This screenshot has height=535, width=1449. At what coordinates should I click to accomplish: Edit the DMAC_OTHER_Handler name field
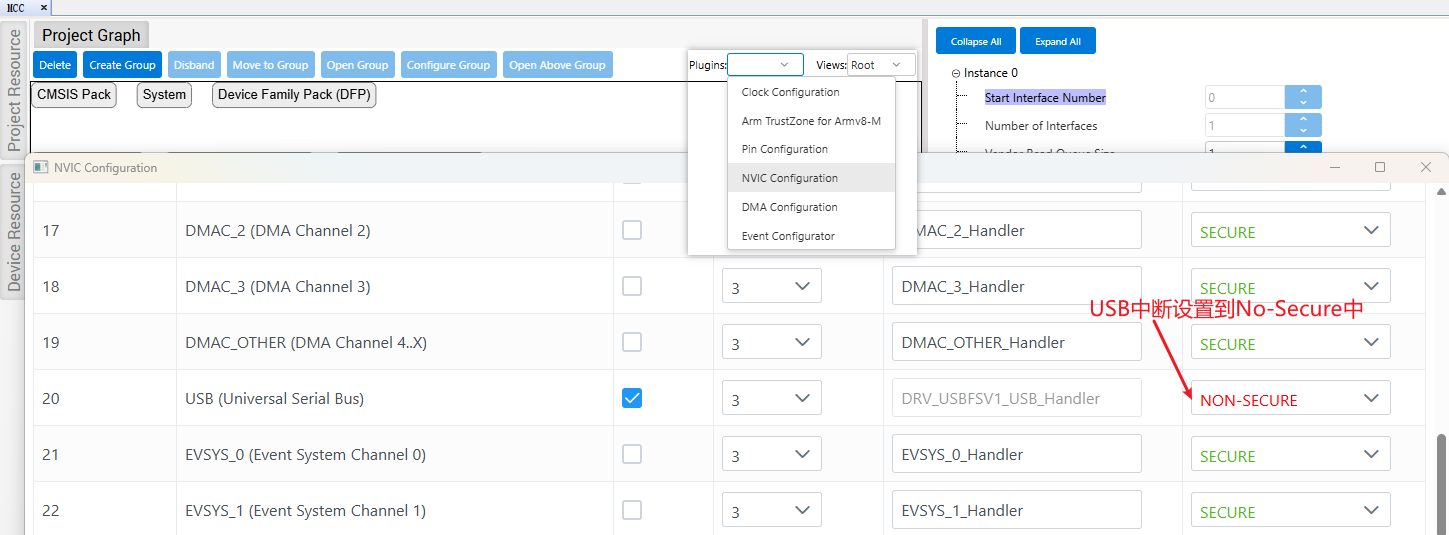1016,342
